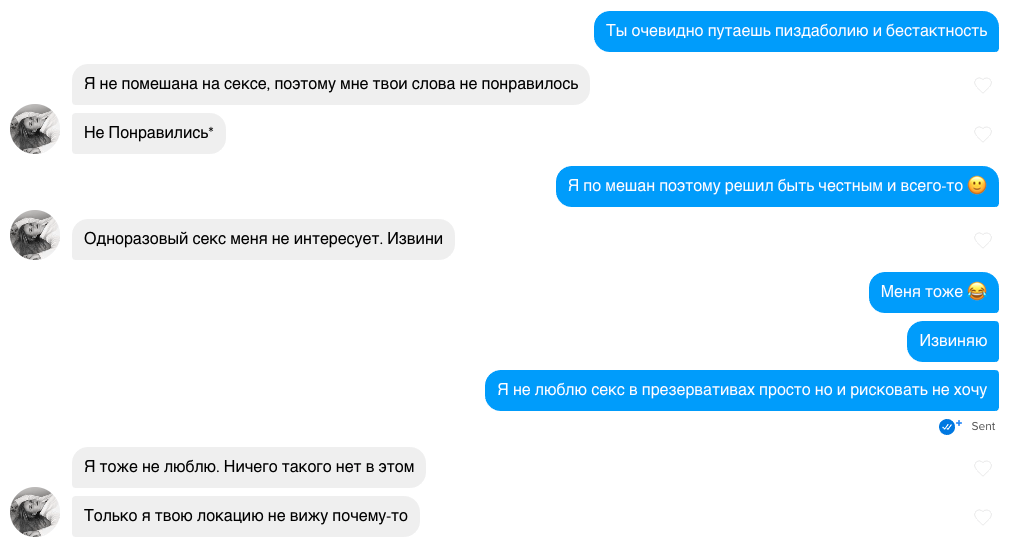Tap heart beside 'Не Понравились*' message
This screenshot has width=1011, height=551.
click(983, 134)
